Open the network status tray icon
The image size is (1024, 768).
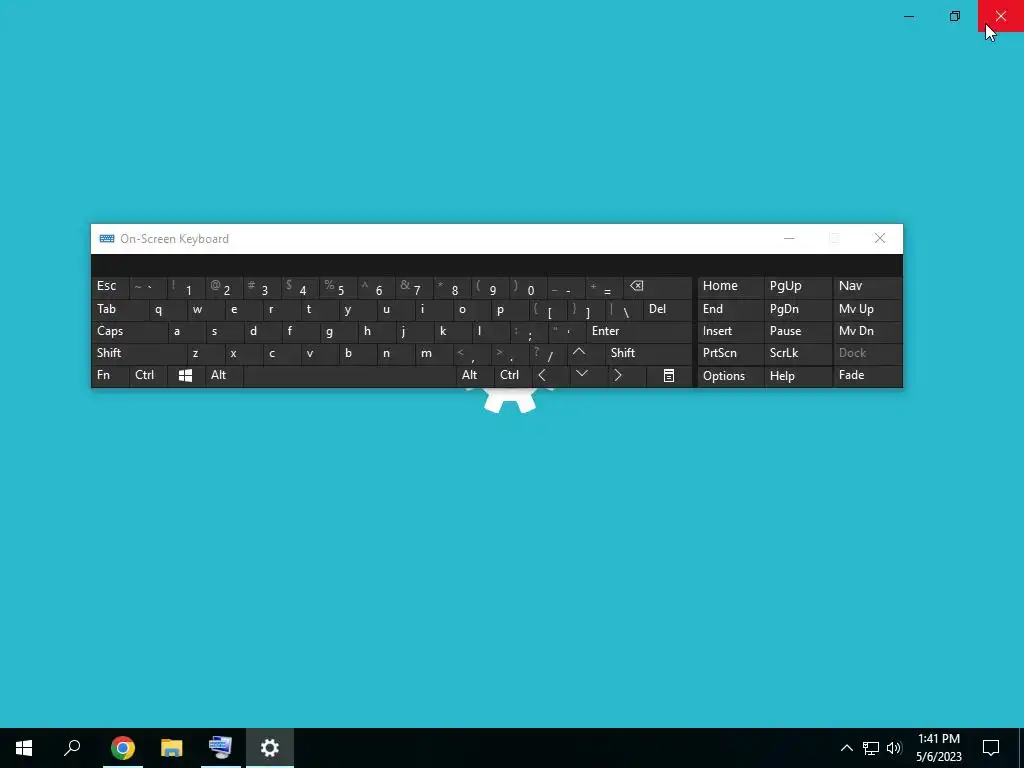click(871, 748)
